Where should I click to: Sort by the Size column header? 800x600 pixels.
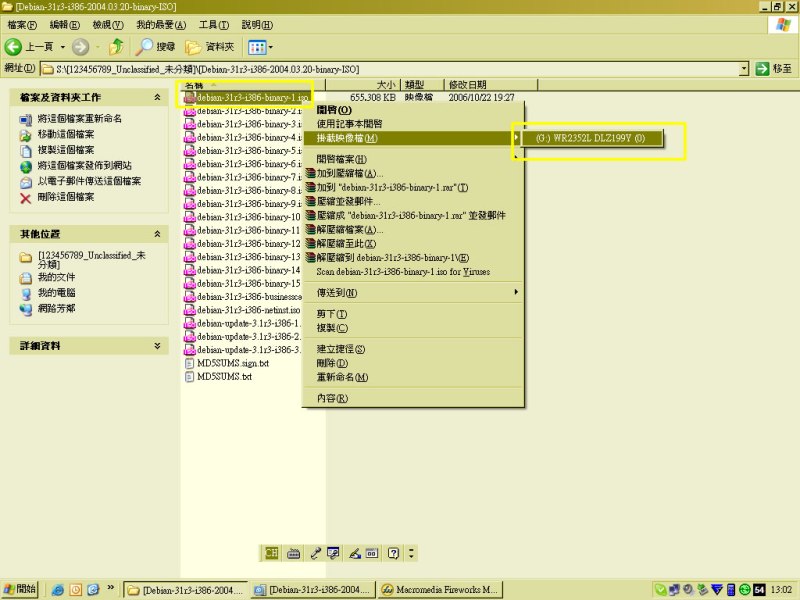(x=364, y=85)
